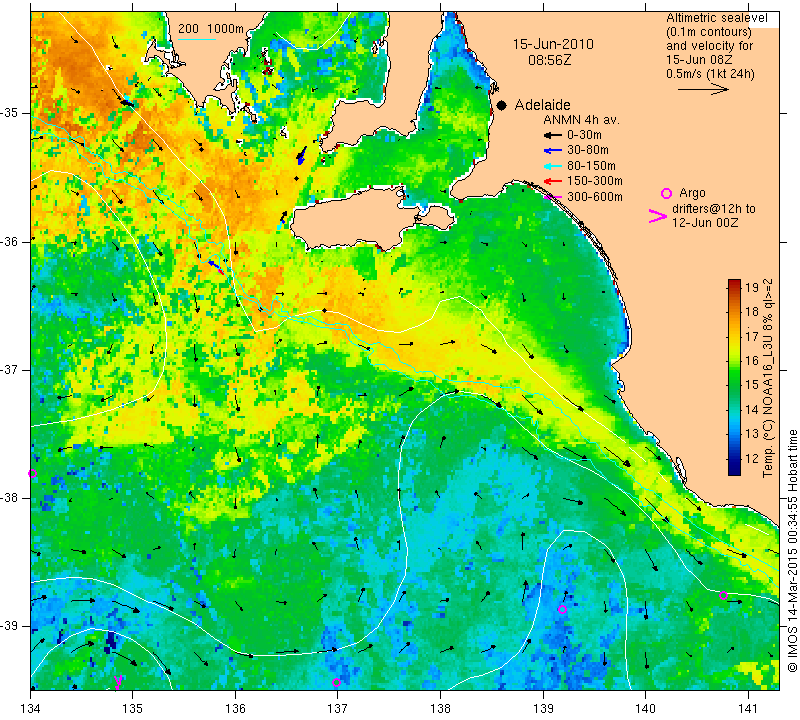The image size is (800, 720).
Task: Click the latitude label -37
Action: pos(10,369)
